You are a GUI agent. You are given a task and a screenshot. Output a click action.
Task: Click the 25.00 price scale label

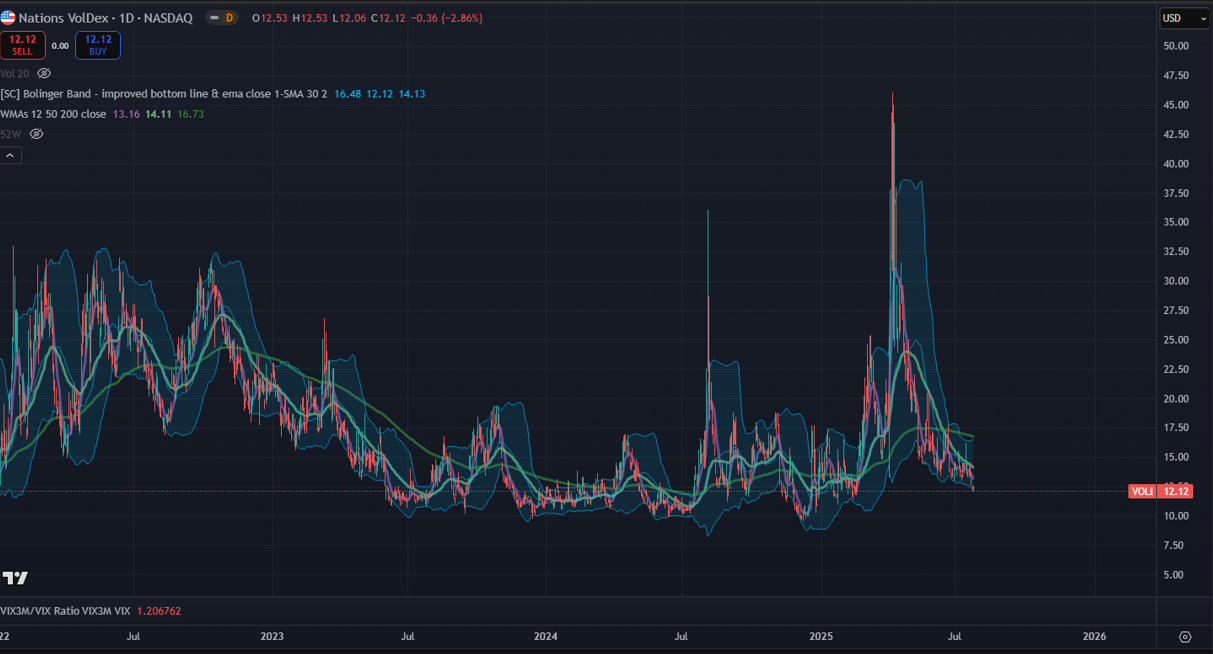(1175, 339)
